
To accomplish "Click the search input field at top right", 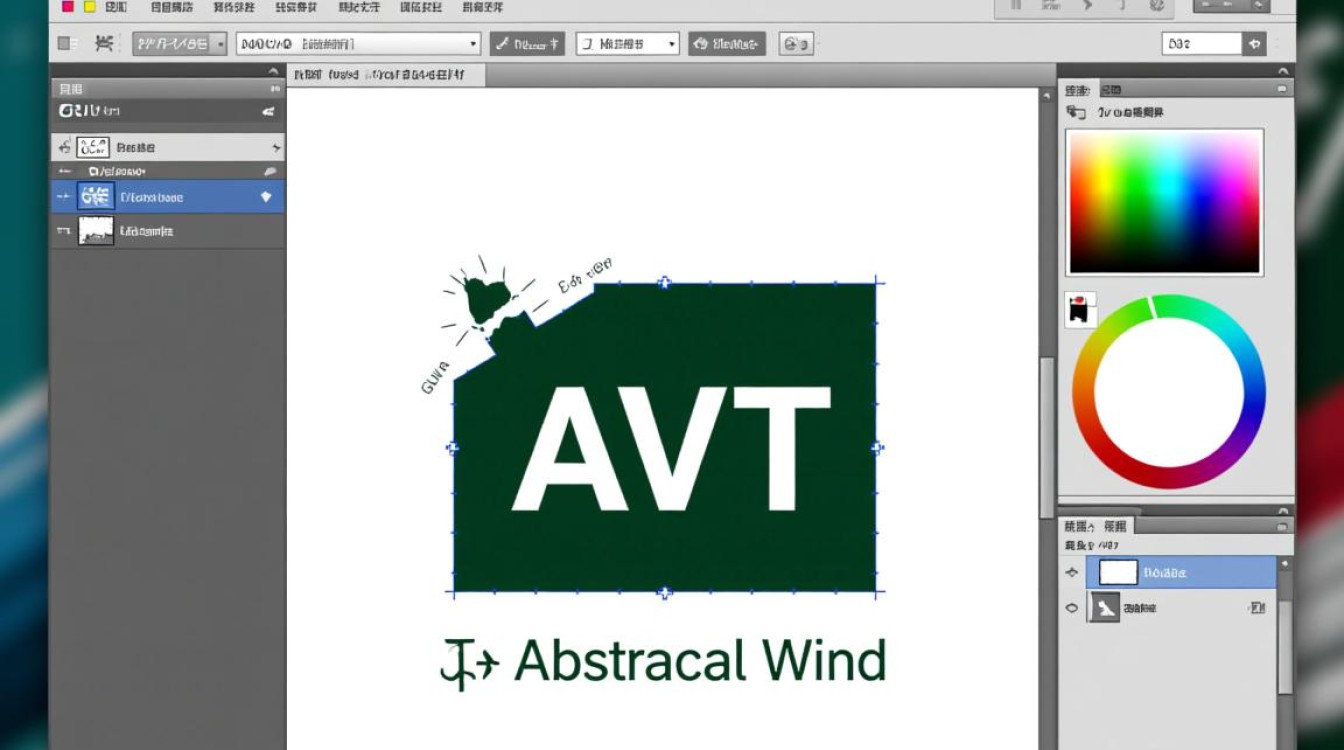I will click(1200, 44).
